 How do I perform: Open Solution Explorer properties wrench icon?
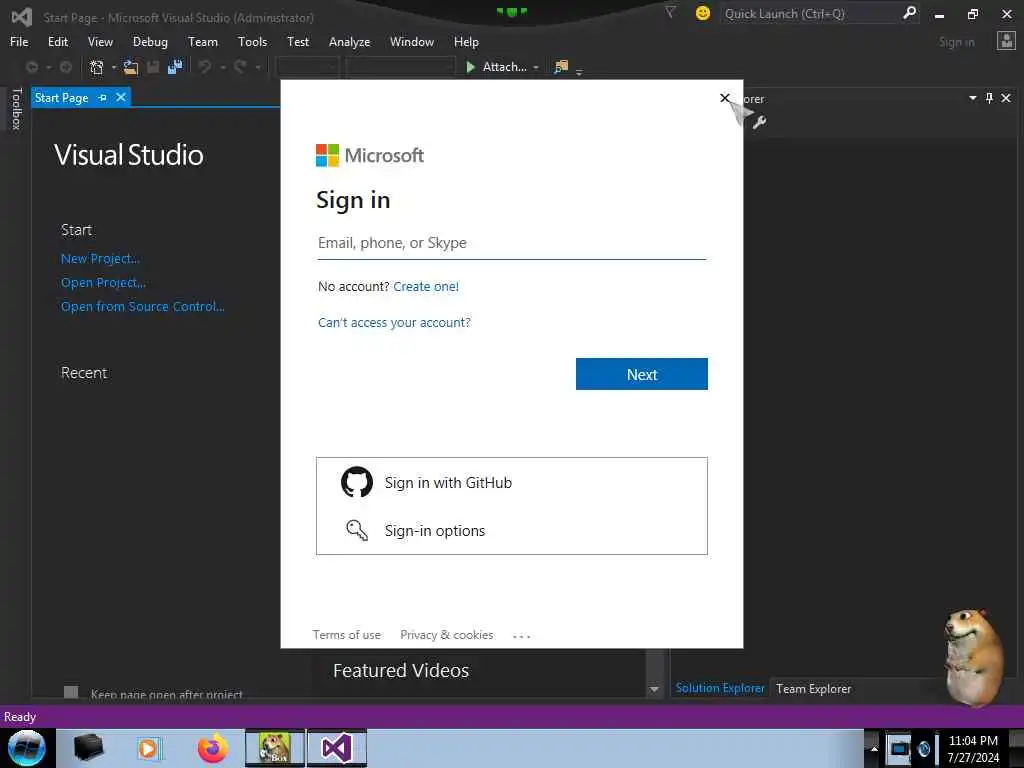pos(759,121)
